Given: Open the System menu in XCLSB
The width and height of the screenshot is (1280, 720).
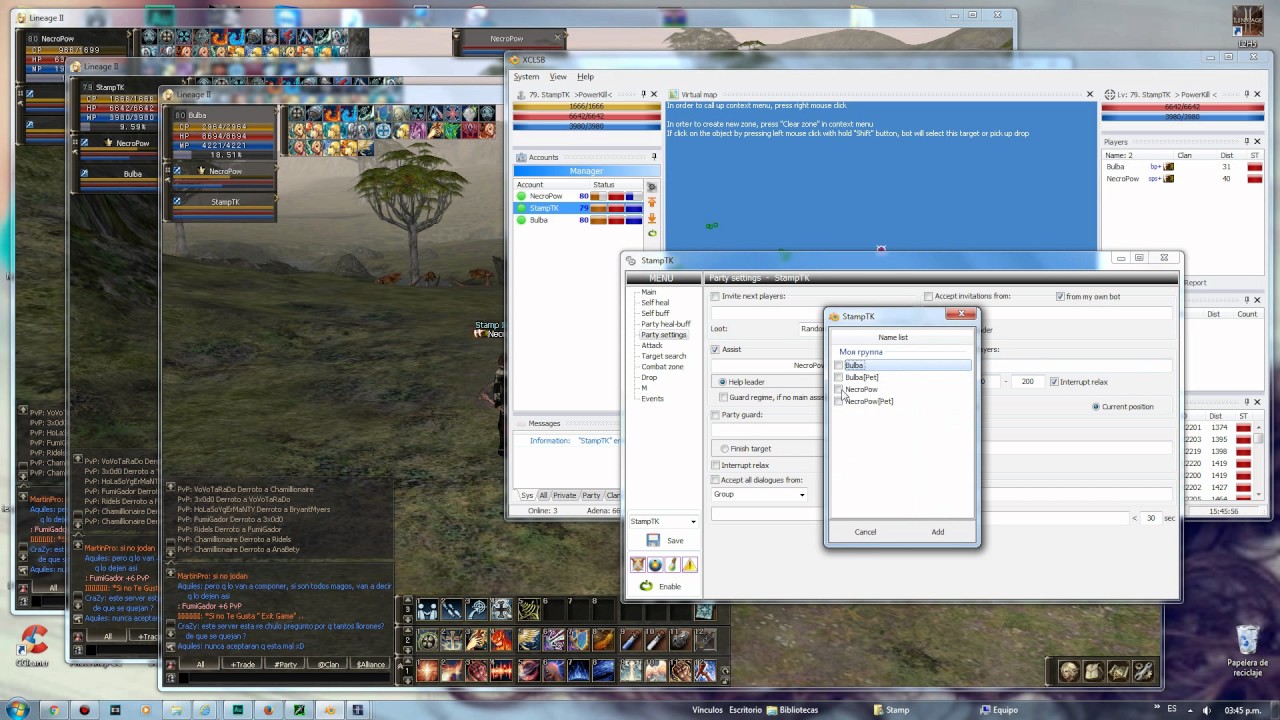Looking at the screenshot, I should 526,77.
